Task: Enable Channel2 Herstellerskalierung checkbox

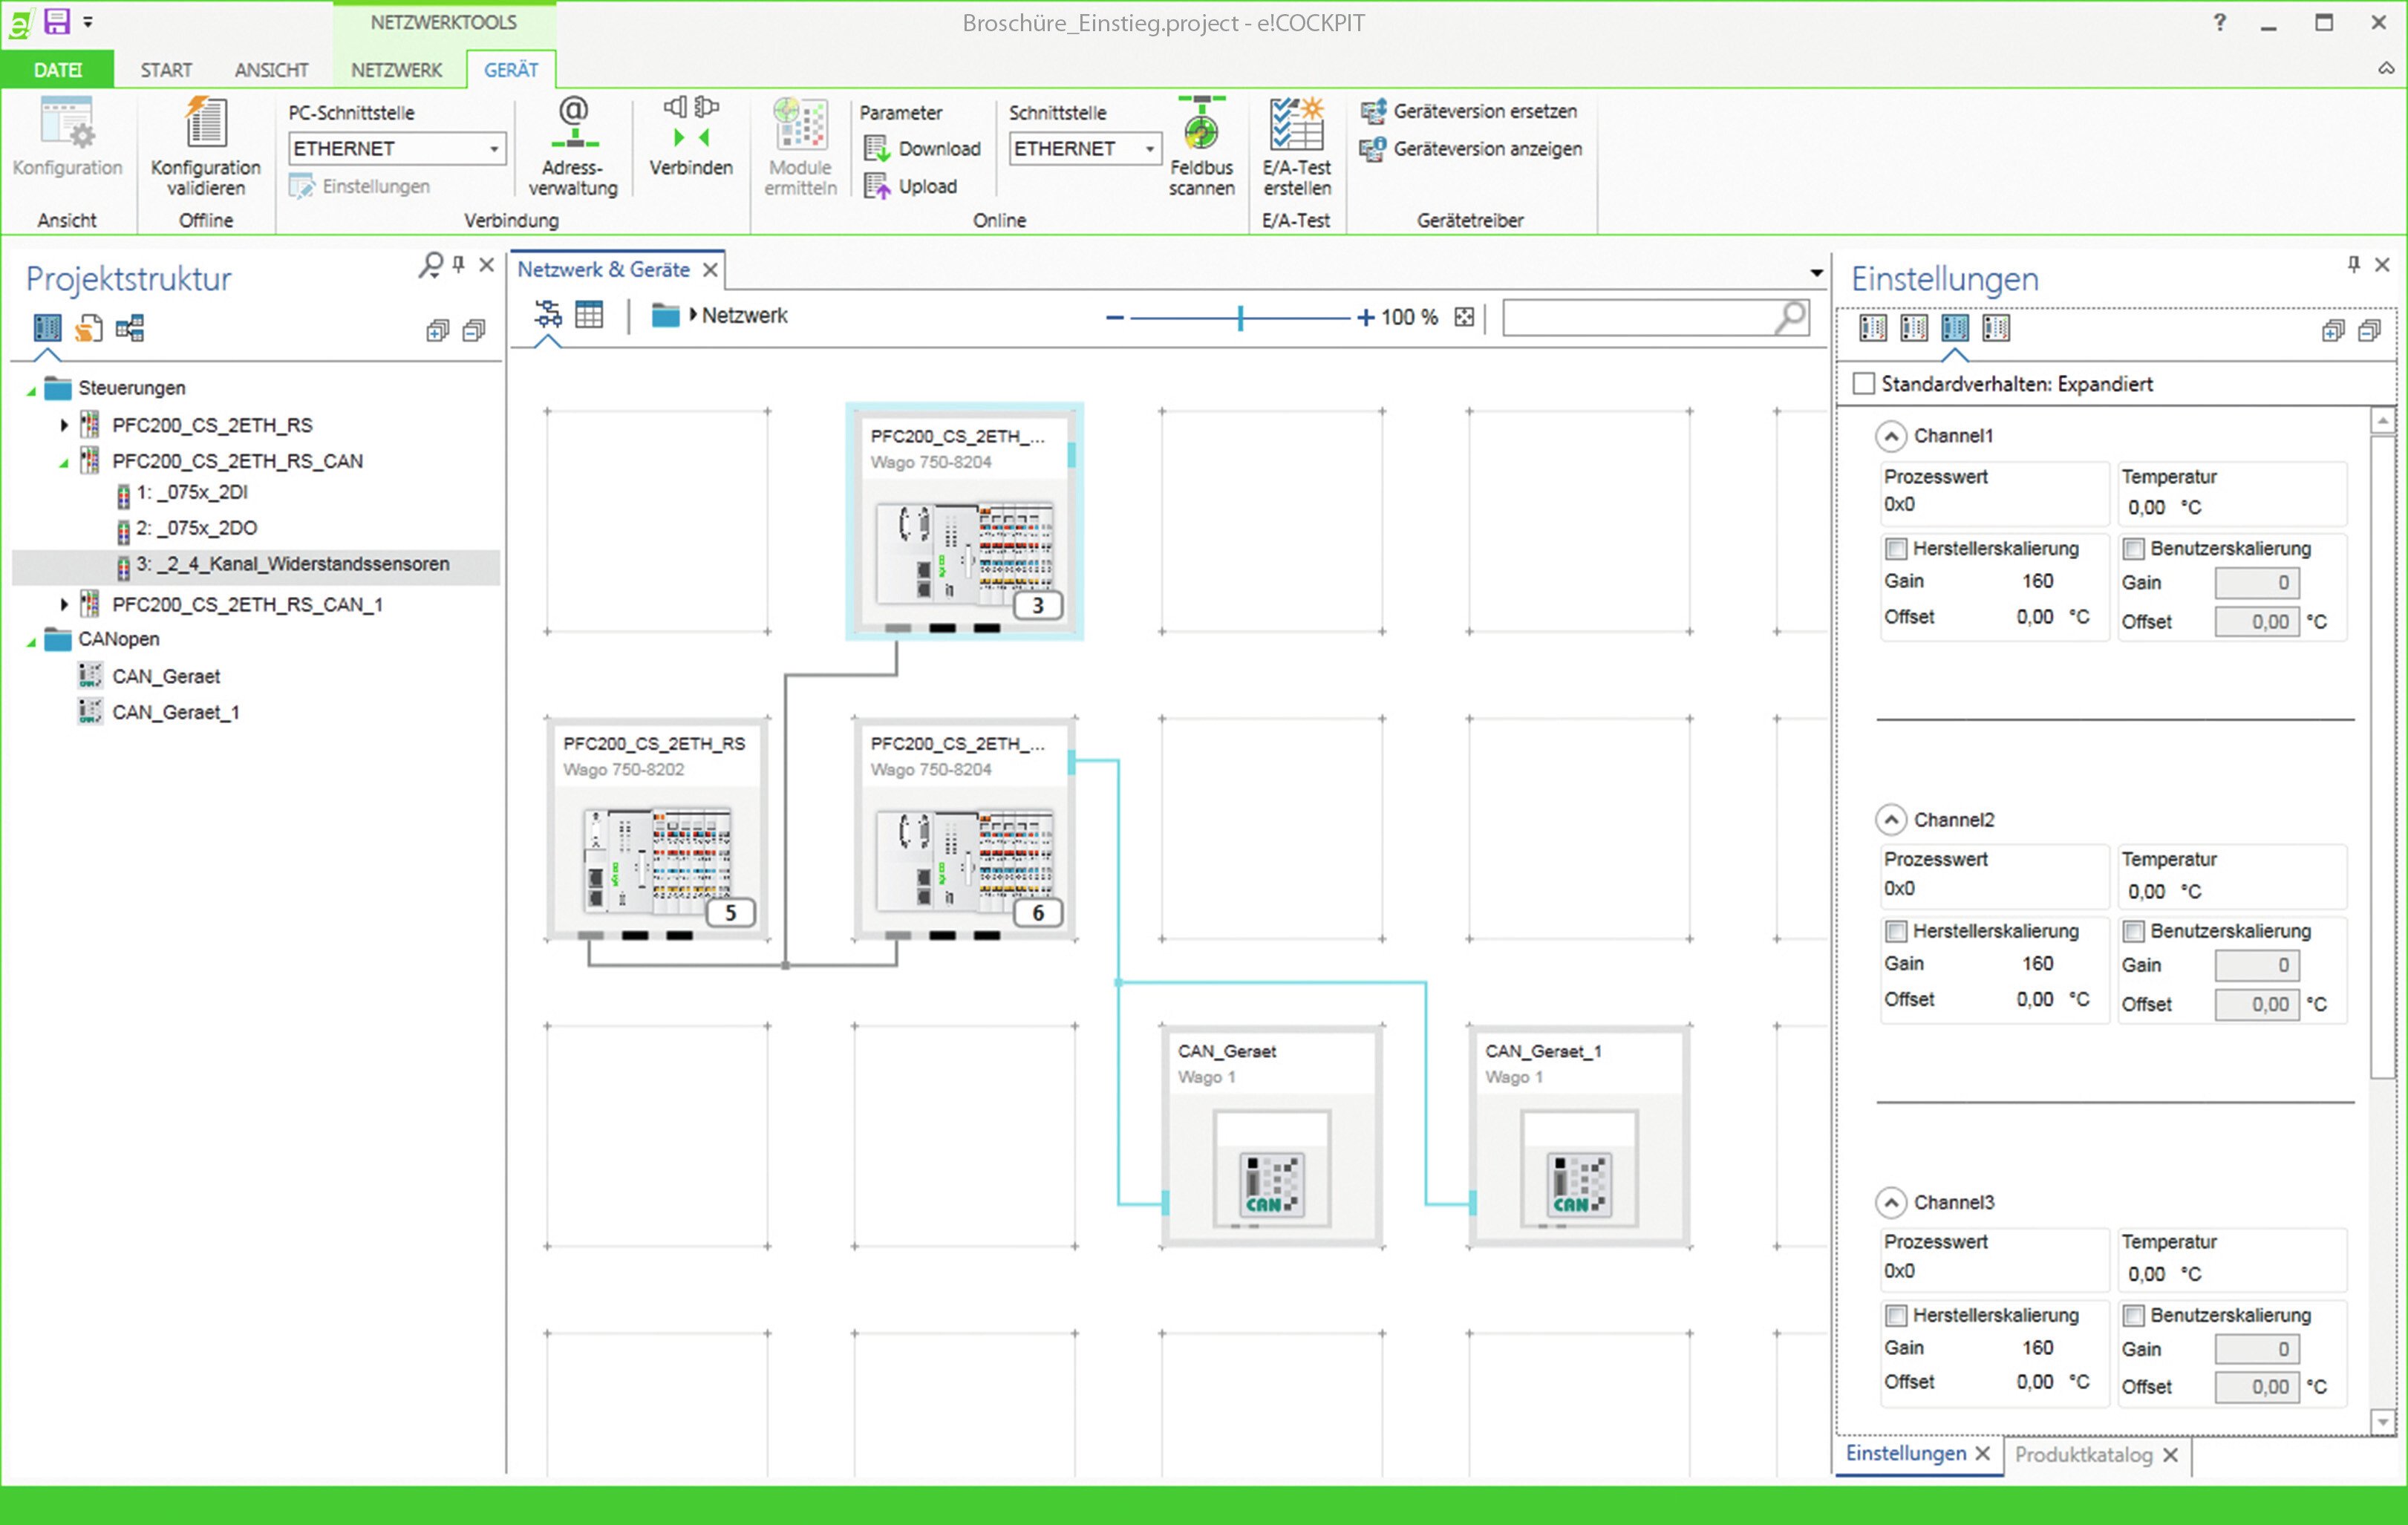Action: (x=1895, y=932)
